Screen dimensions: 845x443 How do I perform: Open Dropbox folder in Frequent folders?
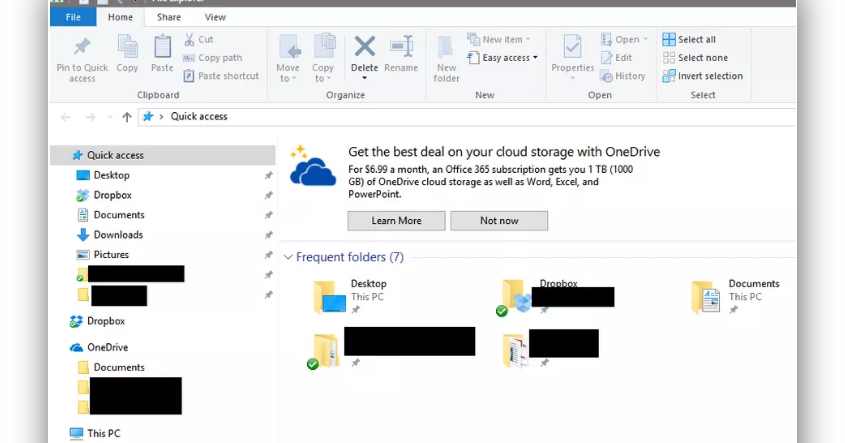pyautogui.click(x=555, y=296)
